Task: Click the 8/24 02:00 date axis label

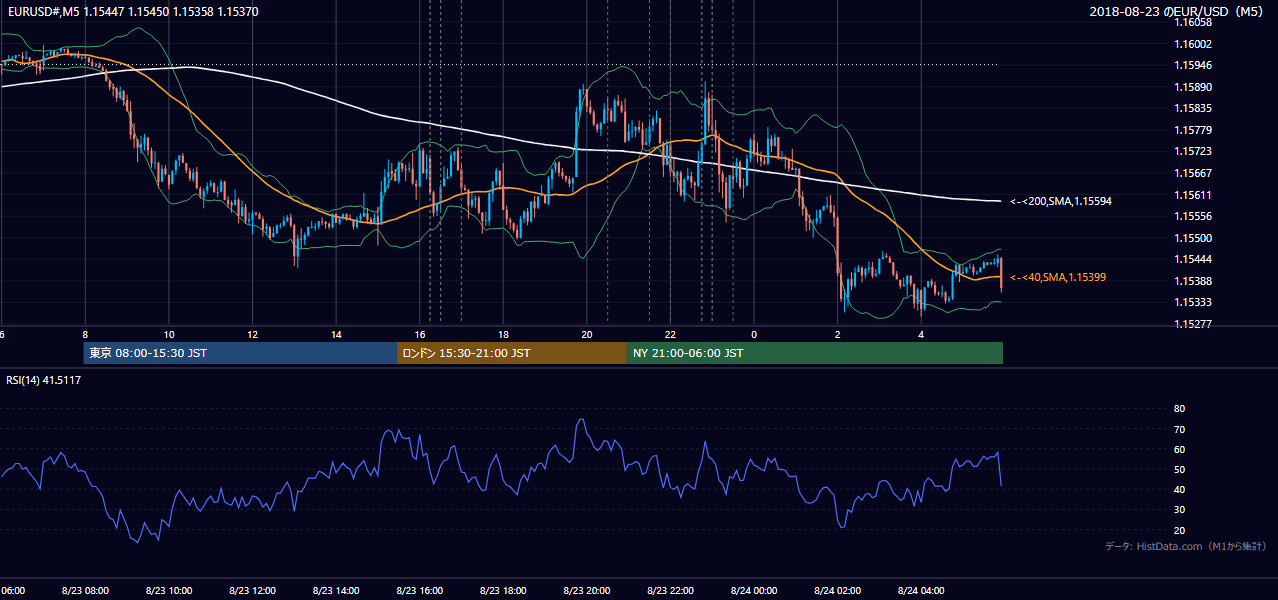Action: click(x=837, y=590)
